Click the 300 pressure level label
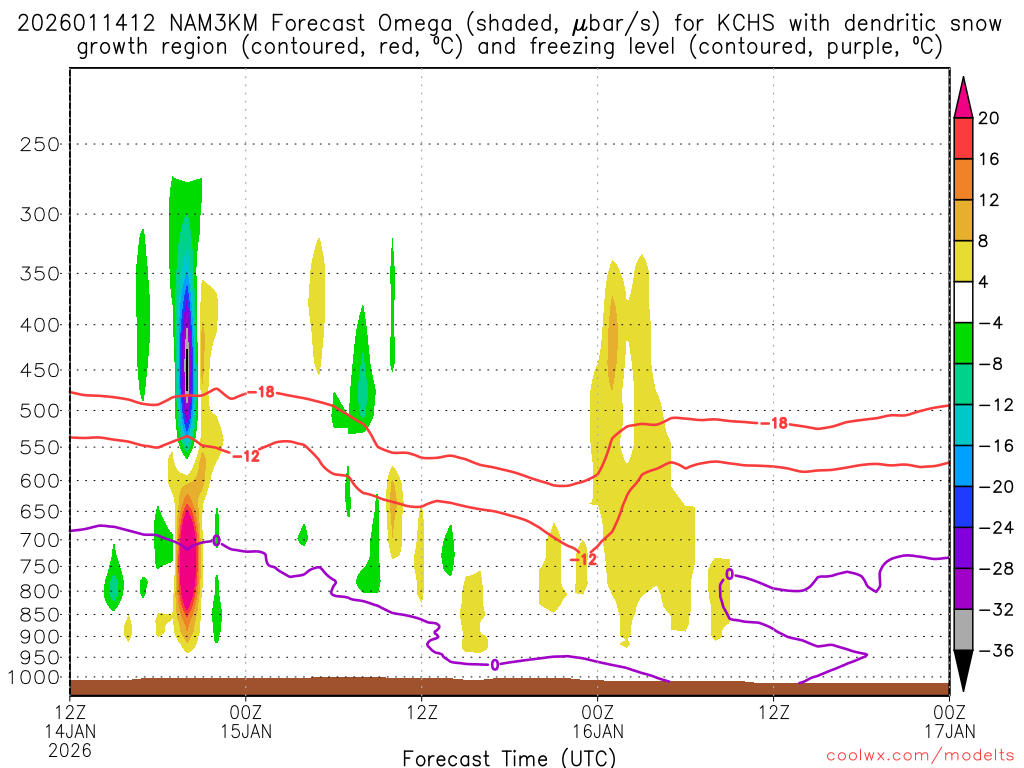 (x=40, y=214)
